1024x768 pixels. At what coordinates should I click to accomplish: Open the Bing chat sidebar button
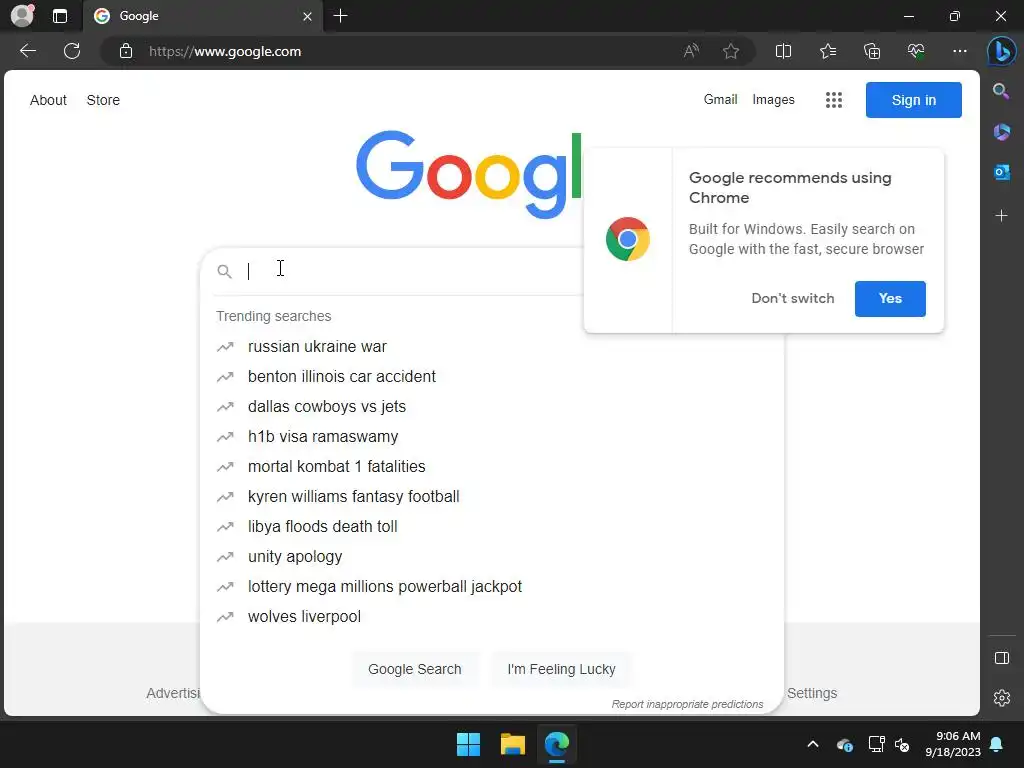1001,52
